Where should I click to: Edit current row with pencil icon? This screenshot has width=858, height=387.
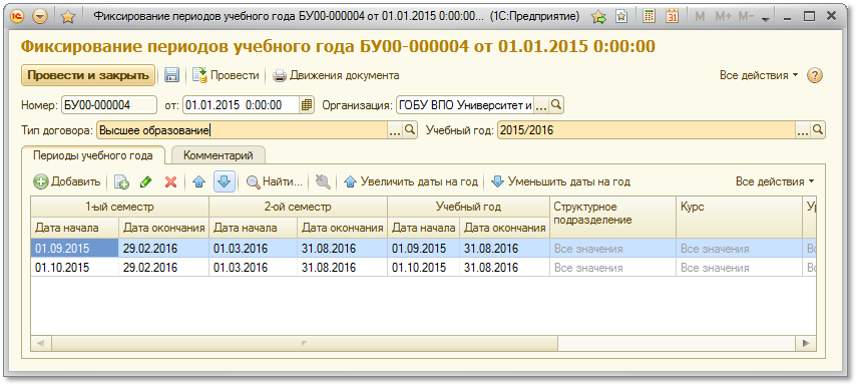click(146, 182)
